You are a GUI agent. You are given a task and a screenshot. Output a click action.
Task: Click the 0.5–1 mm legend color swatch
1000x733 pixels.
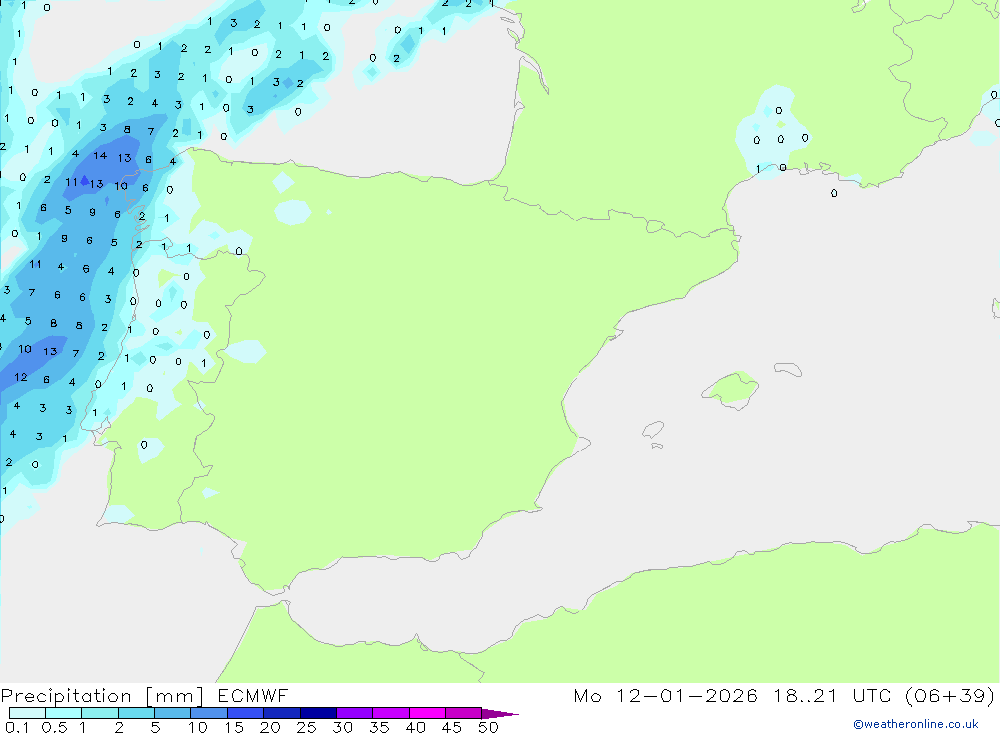click(64, 713)
